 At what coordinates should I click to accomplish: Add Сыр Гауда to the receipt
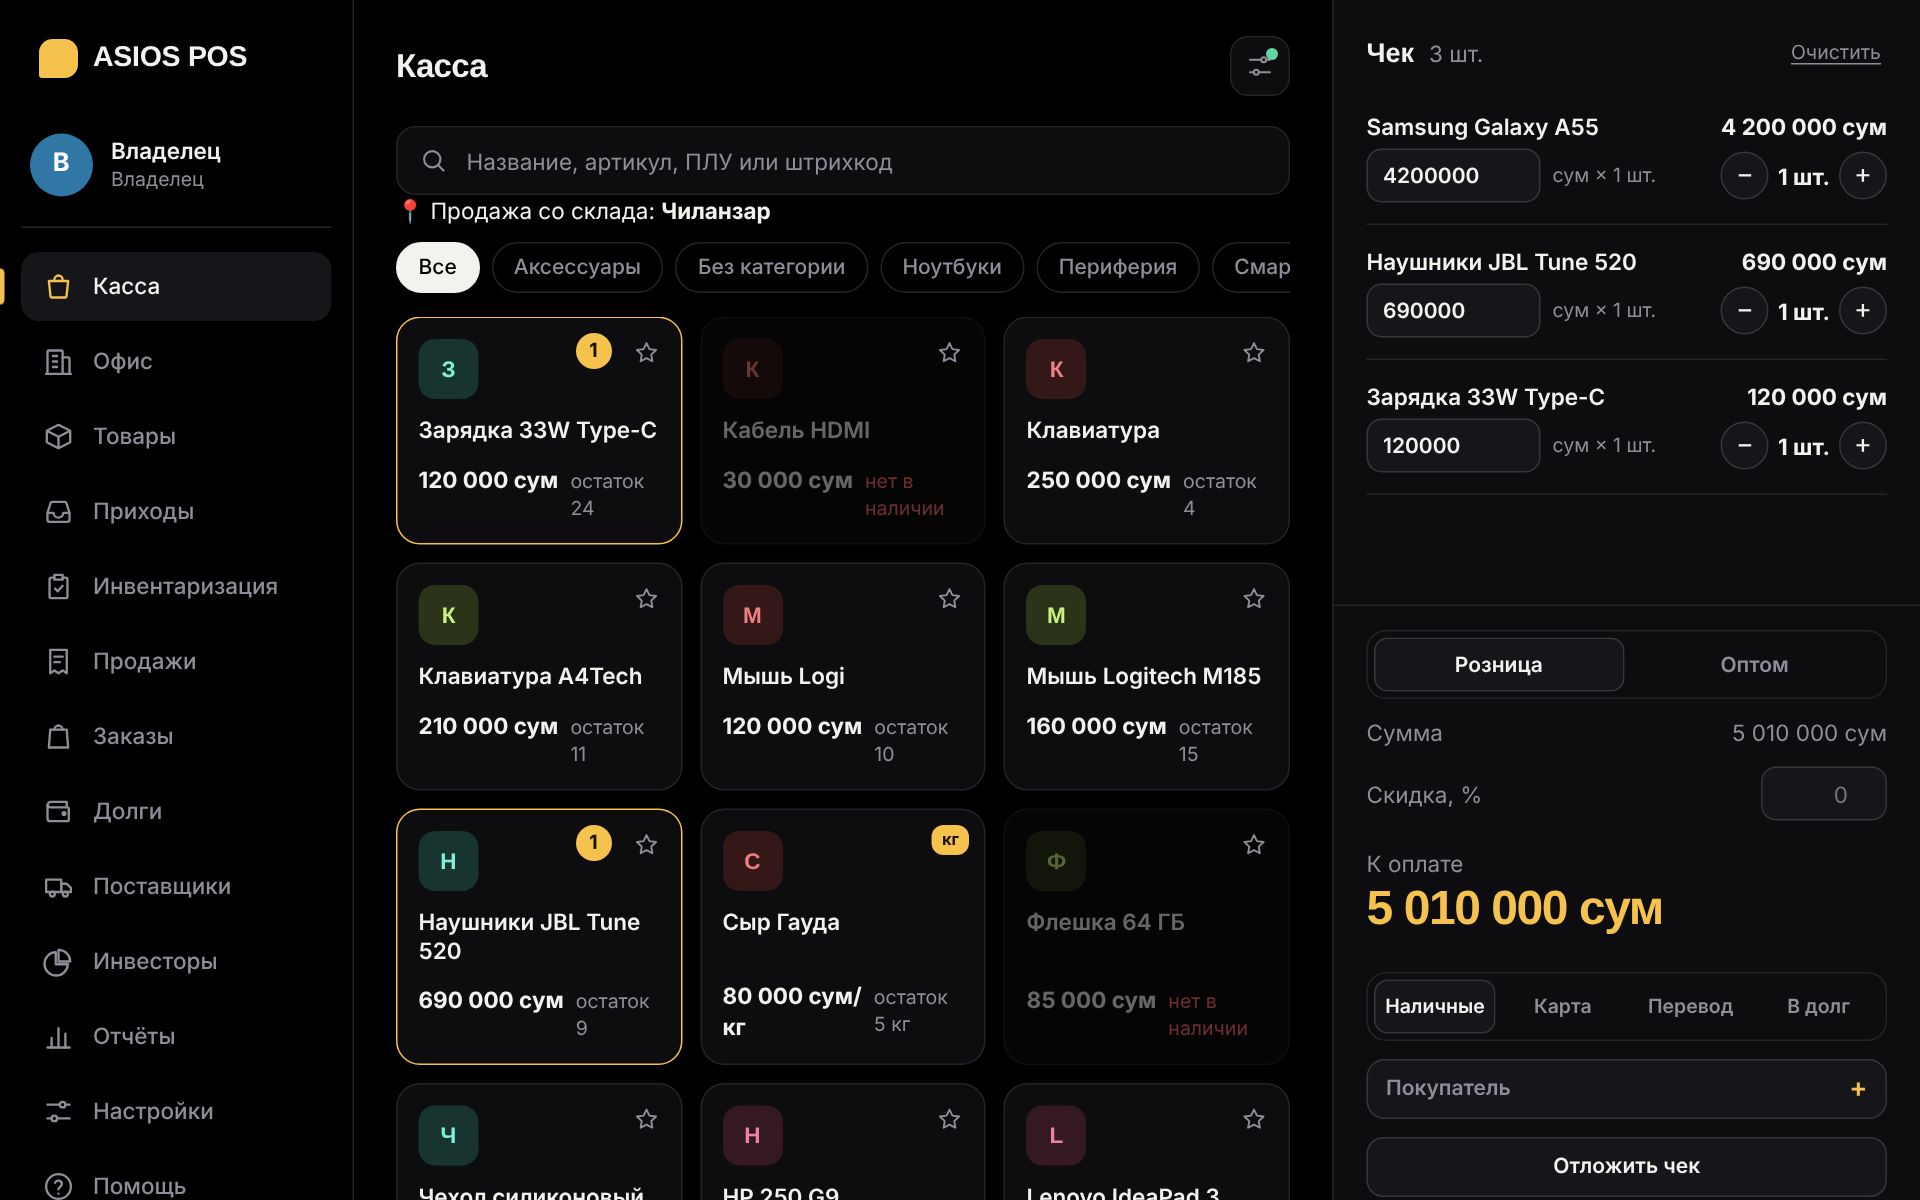tap(842, 936)
